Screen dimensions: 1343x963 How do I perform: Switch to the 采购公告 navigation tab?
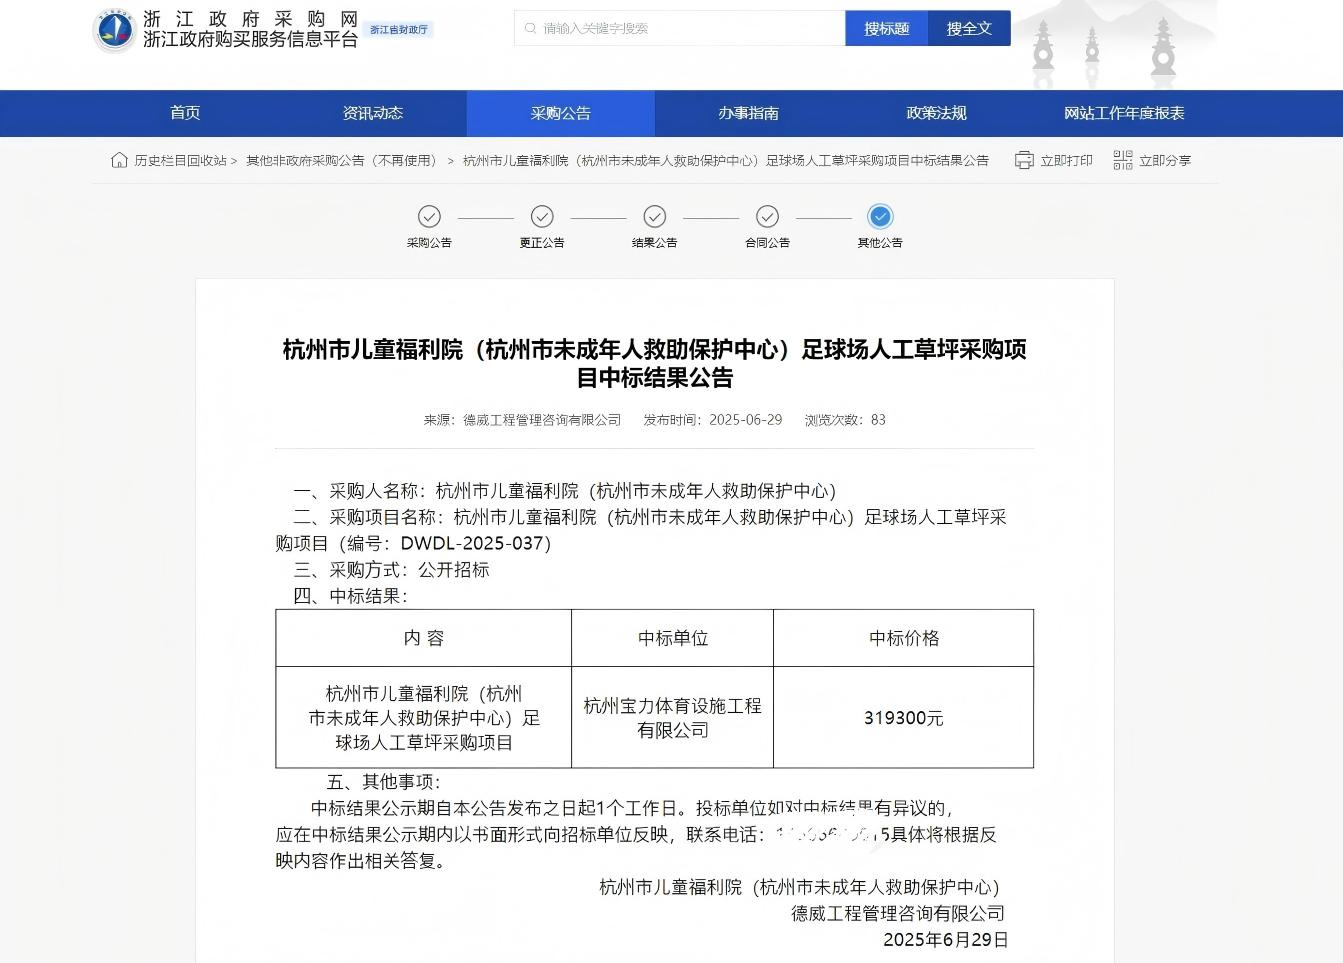pos(560,113)
